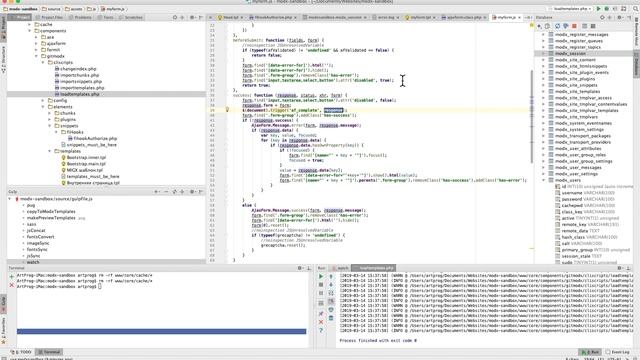Stop the process in the Run panel
Screen dimensions: 640x360
(321, 285)
